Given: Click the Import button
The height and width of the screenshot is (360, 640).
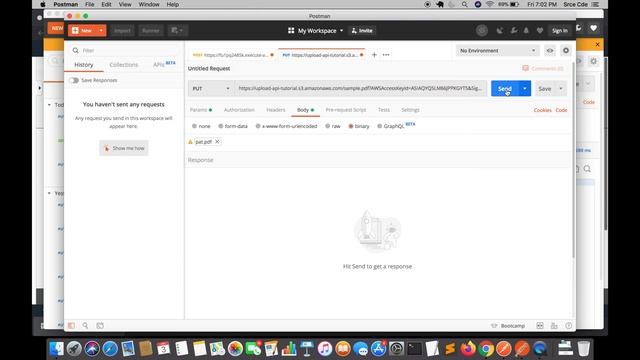Looking at the screenshot, I should (122, 31).
